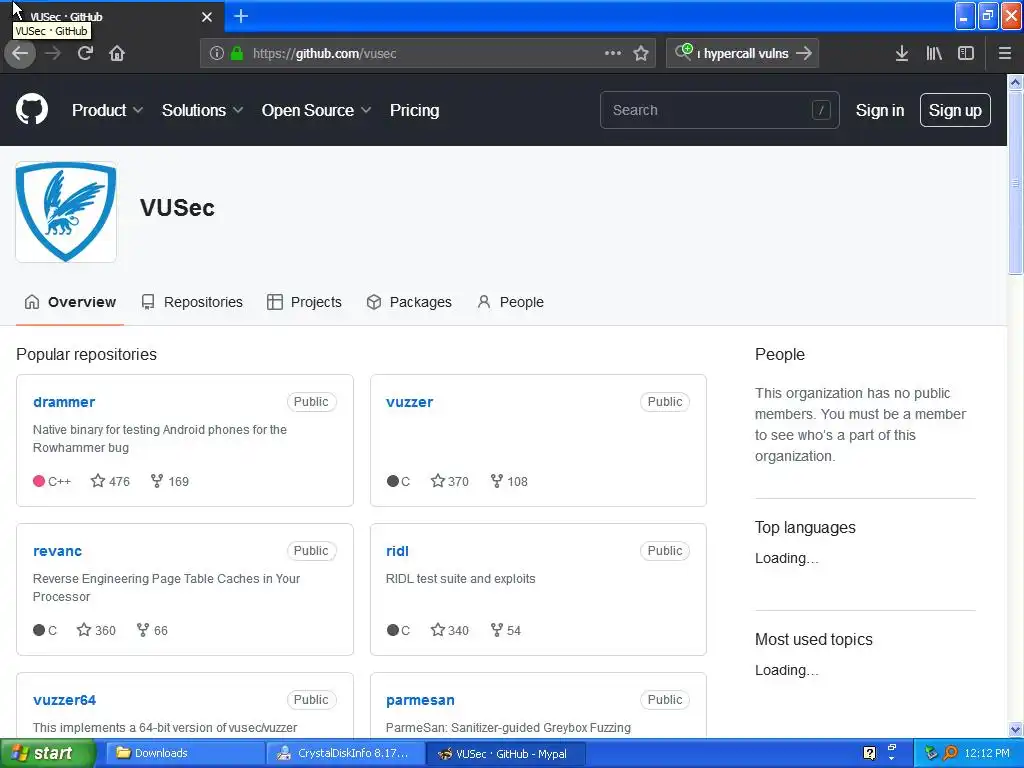Image resolution: width=1024 pixels, height=768 pixels.
Task: Click the gray C language dot on vuzzer
Action: [x=392, y=481]
